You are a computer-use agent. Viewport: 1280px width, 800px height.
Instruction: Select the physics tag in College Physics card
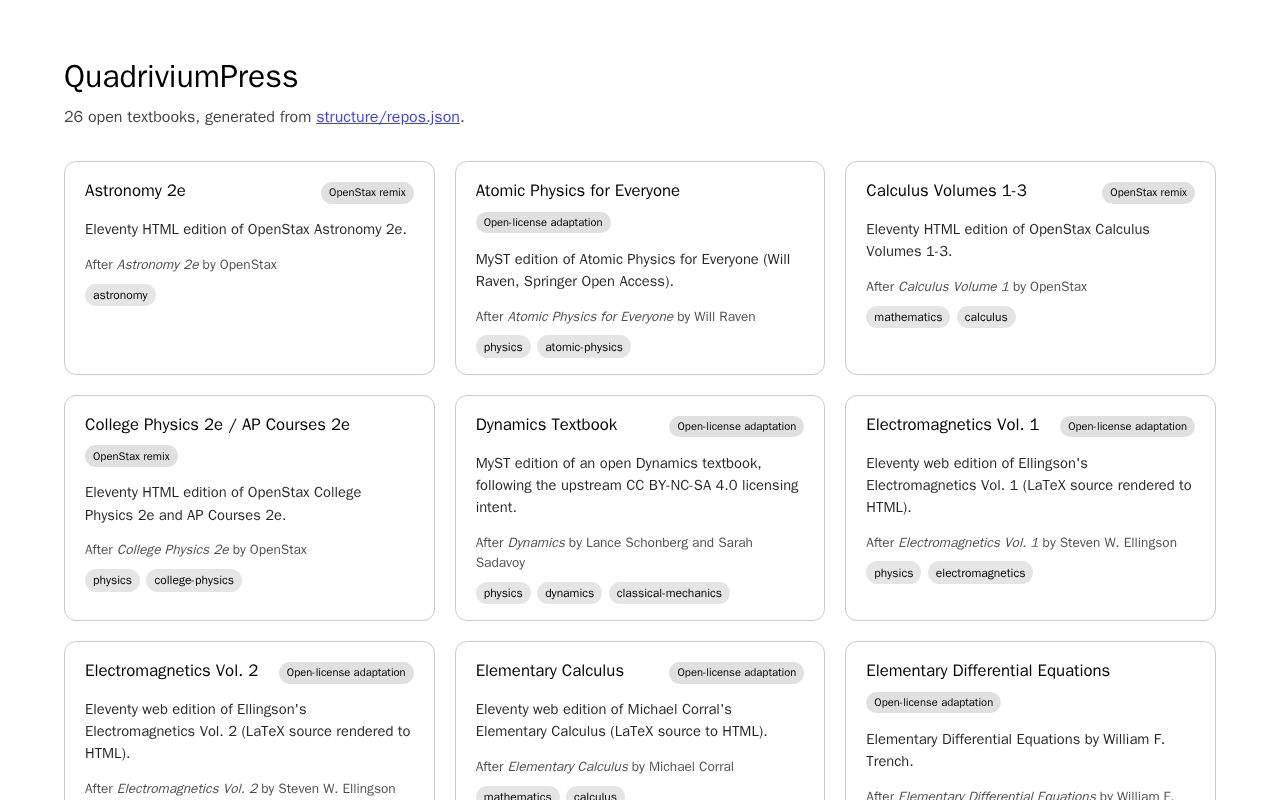point(112,581)
